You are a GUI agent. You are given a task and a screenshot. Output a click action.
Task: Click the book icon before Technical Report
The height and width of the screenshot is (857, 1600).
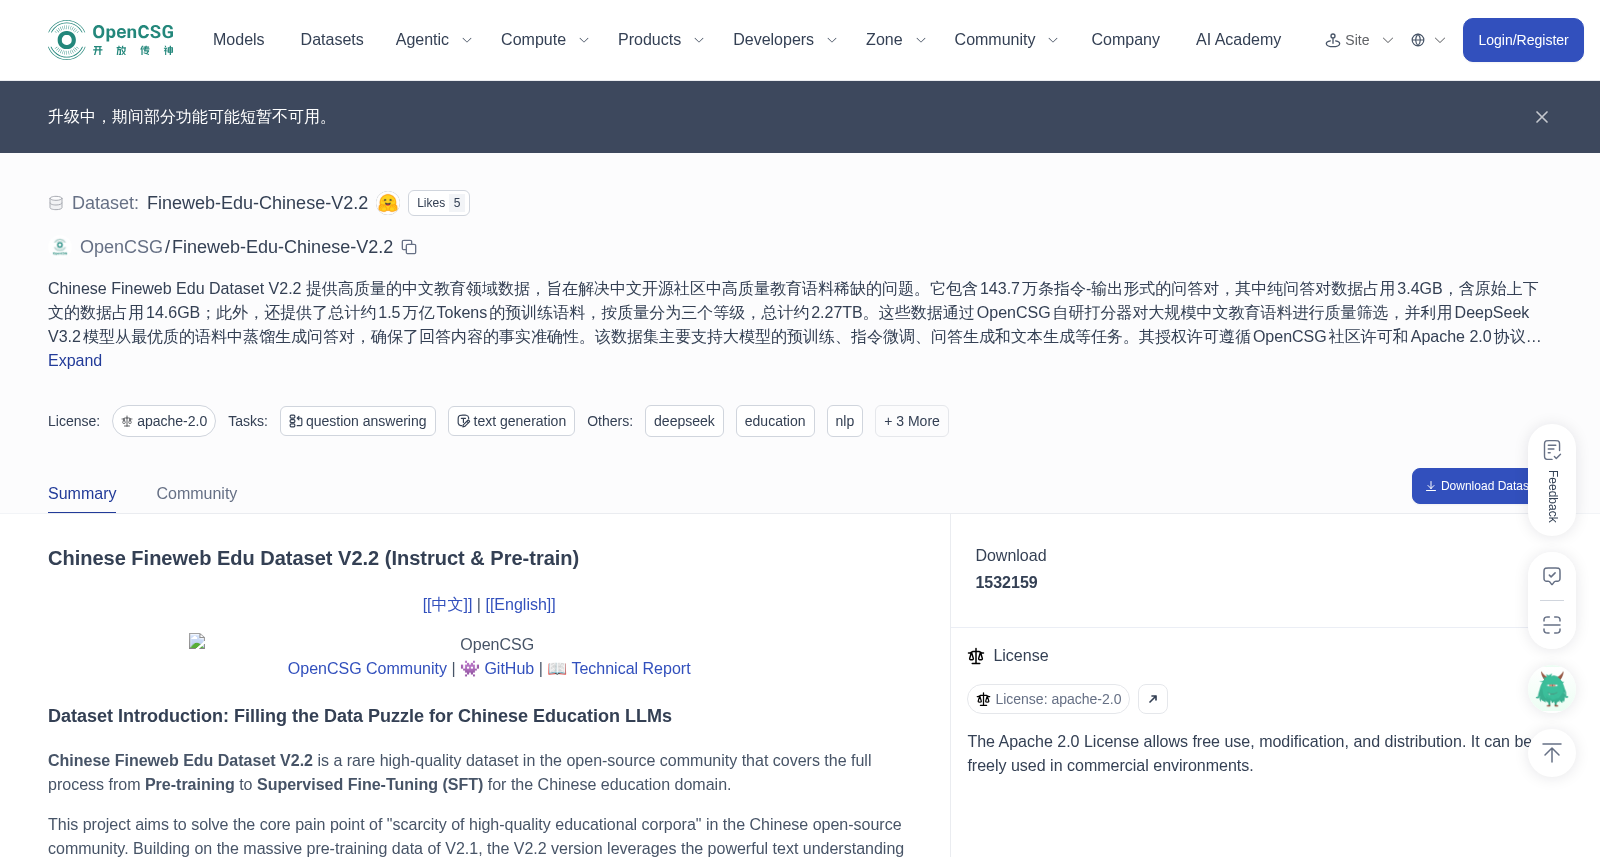557,669
